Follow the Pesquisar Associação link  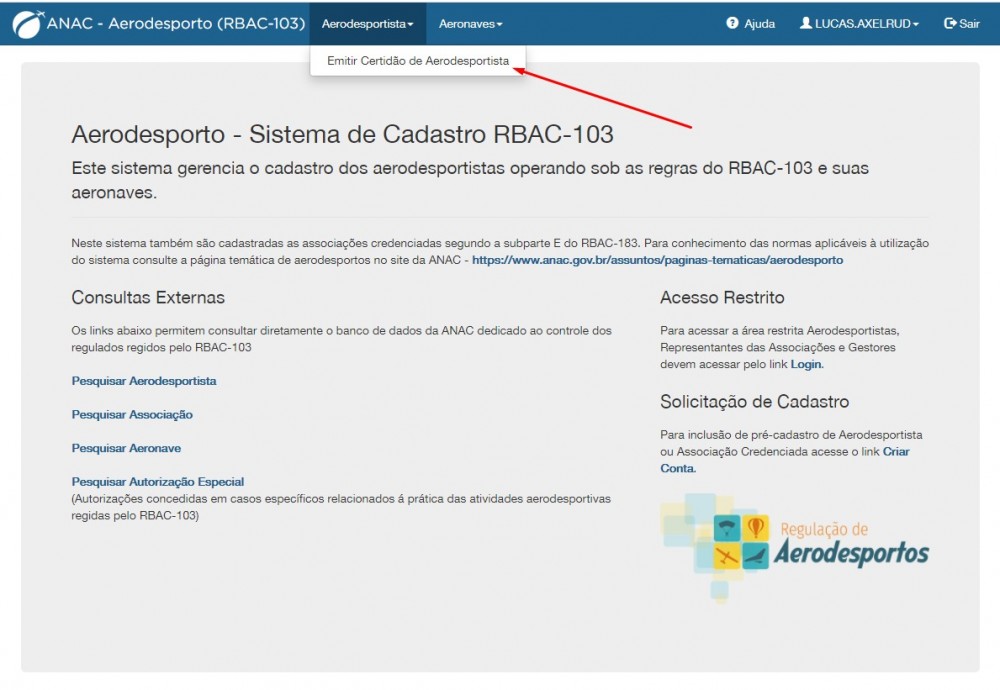(x=132, y=415)
